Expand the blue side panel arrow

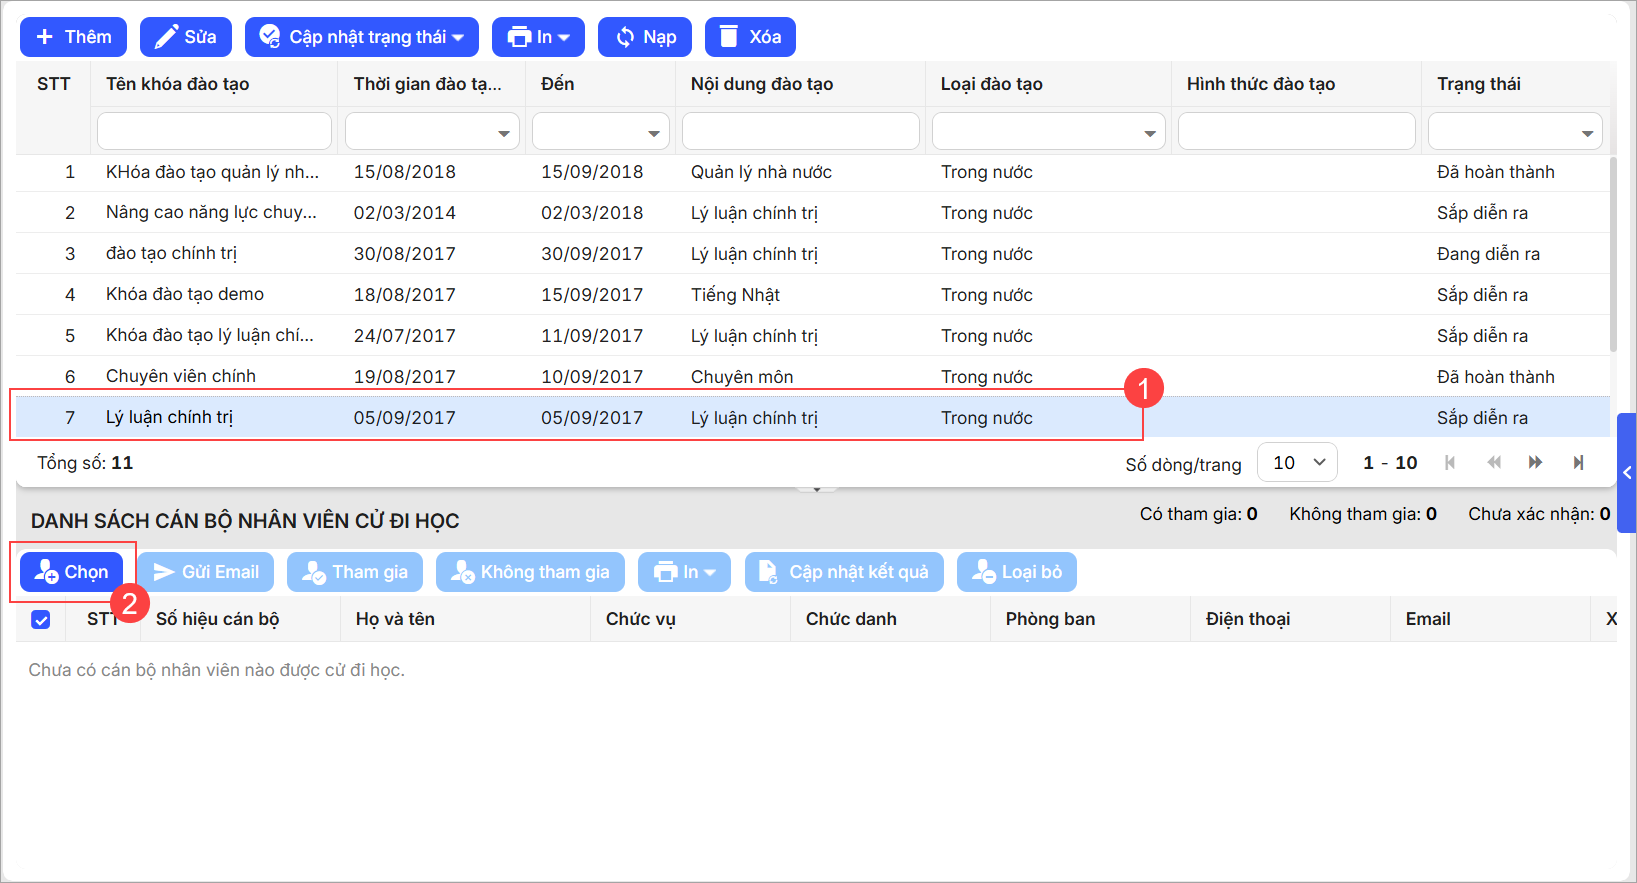tap(1627, 472)
